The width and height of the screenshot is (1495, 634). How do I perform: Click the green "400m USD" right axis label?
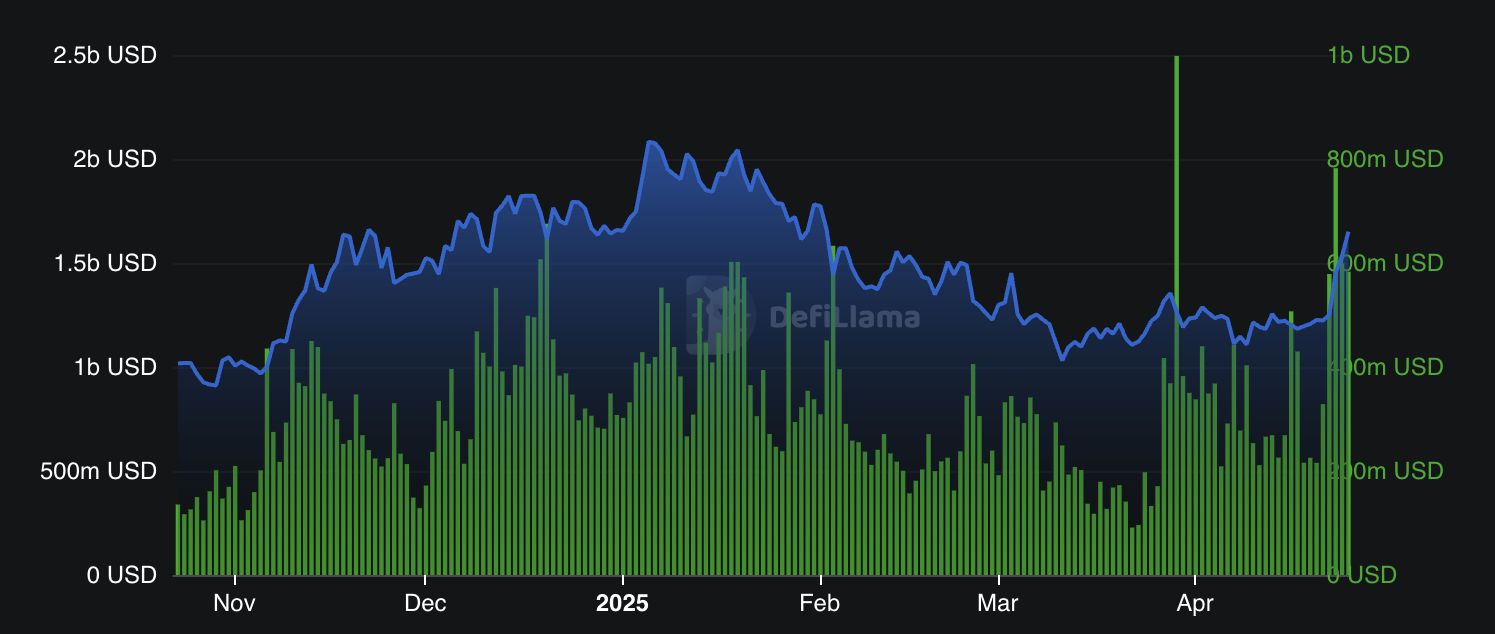point(1385,367)
